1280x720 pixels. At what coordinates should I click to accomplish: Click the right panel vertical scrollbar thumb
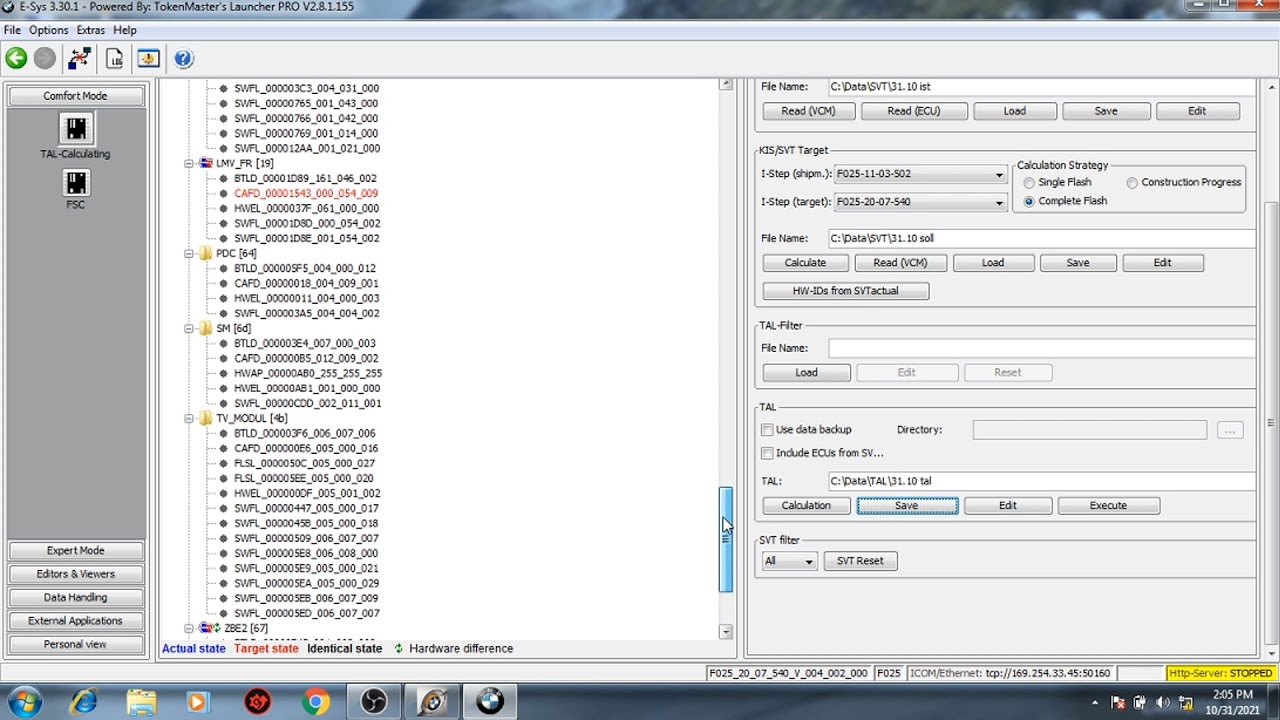[1271, 421]
